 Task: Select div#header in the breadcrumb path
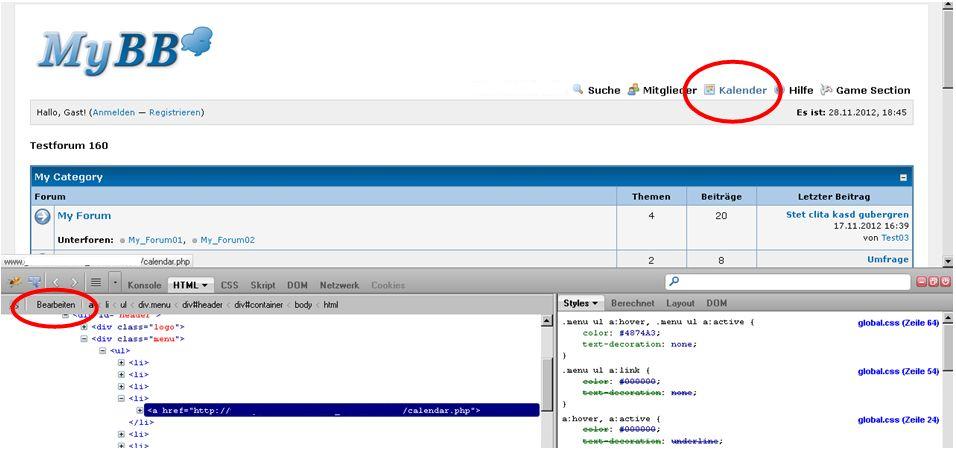click(200, 304)
